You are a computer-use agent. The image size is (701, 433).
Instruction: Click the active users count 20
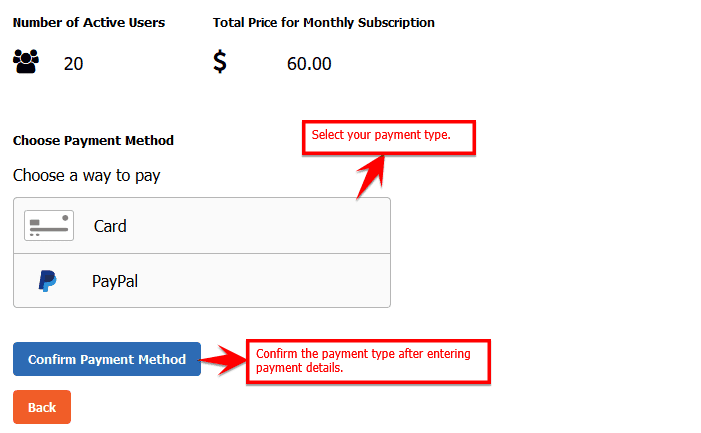point(73,64)
